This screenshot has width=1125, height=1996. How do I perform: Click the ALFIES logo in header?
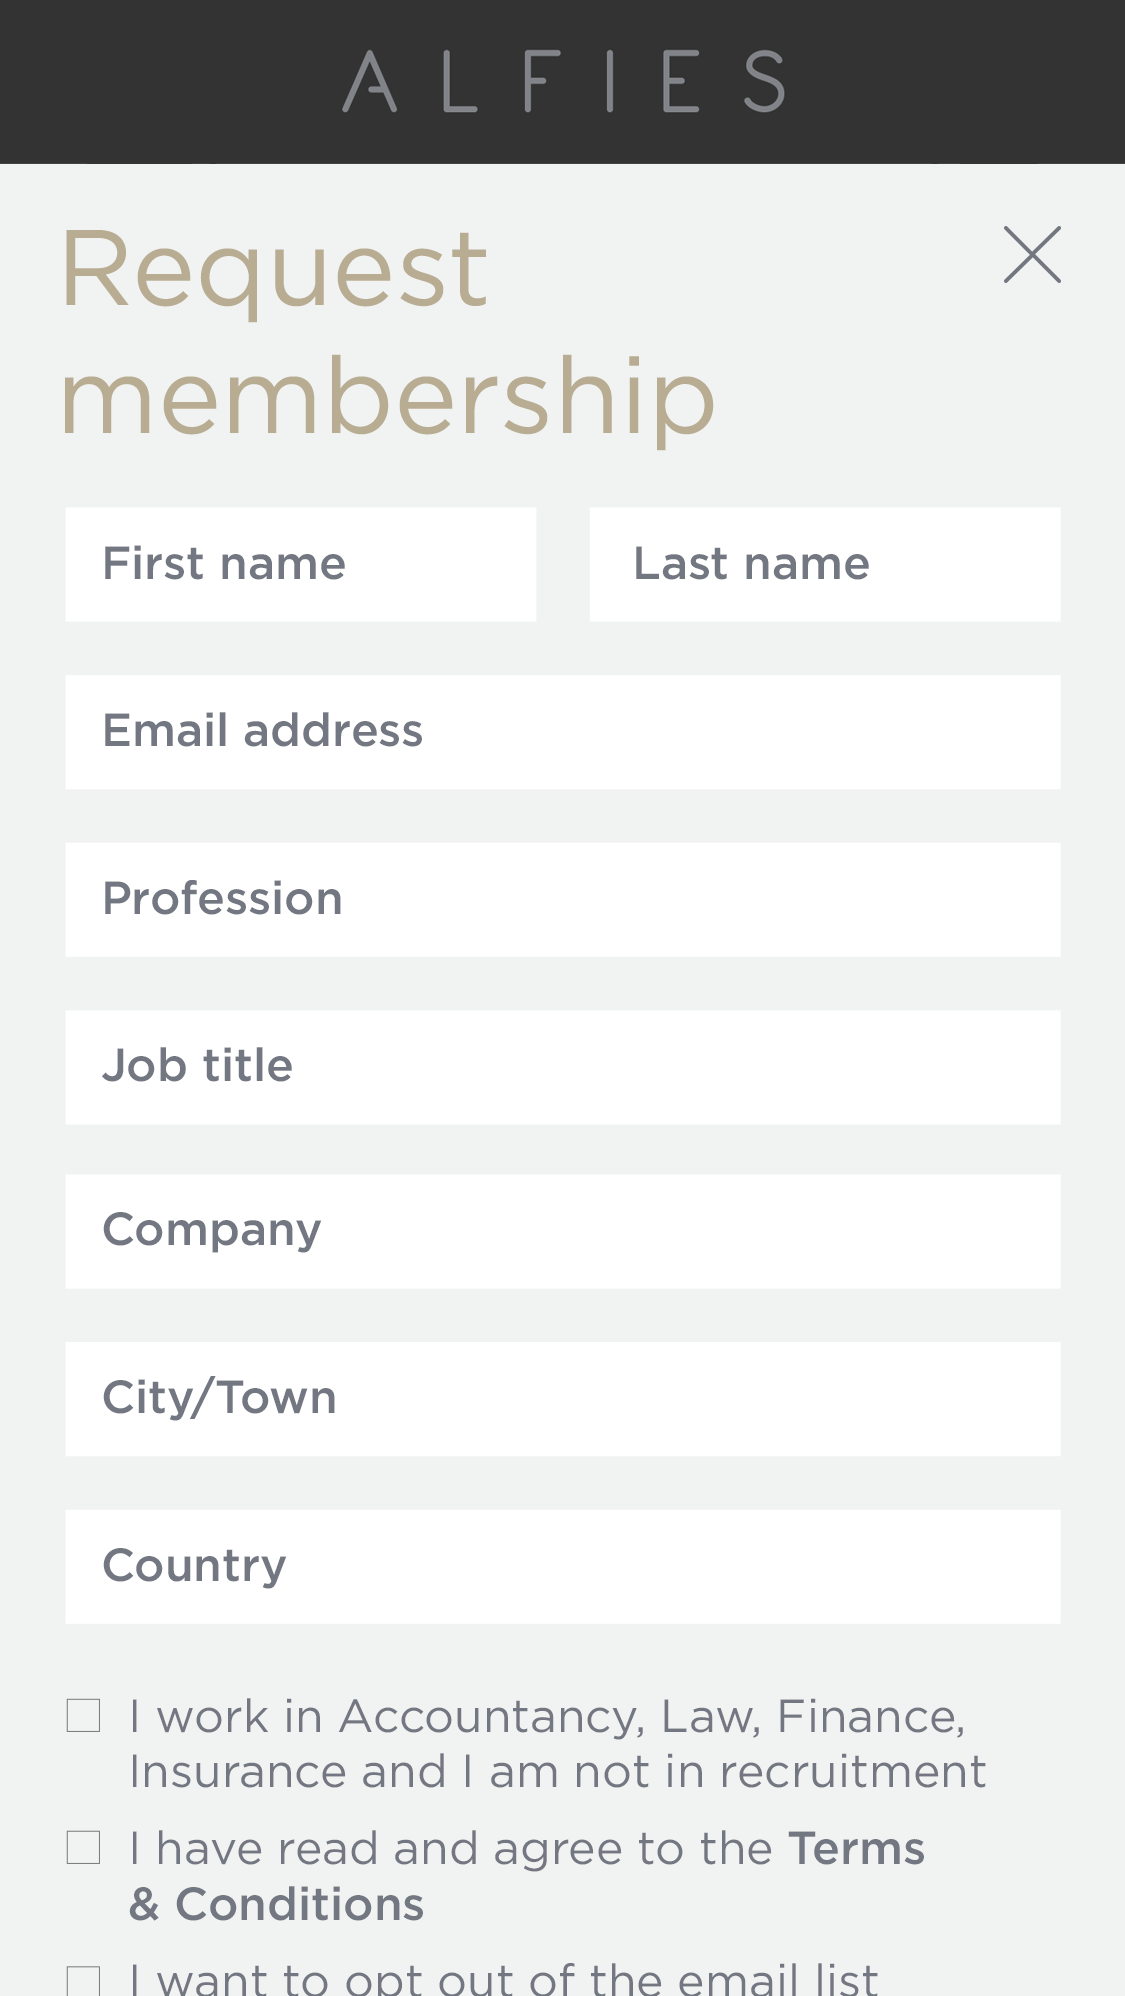click(563, 82)
